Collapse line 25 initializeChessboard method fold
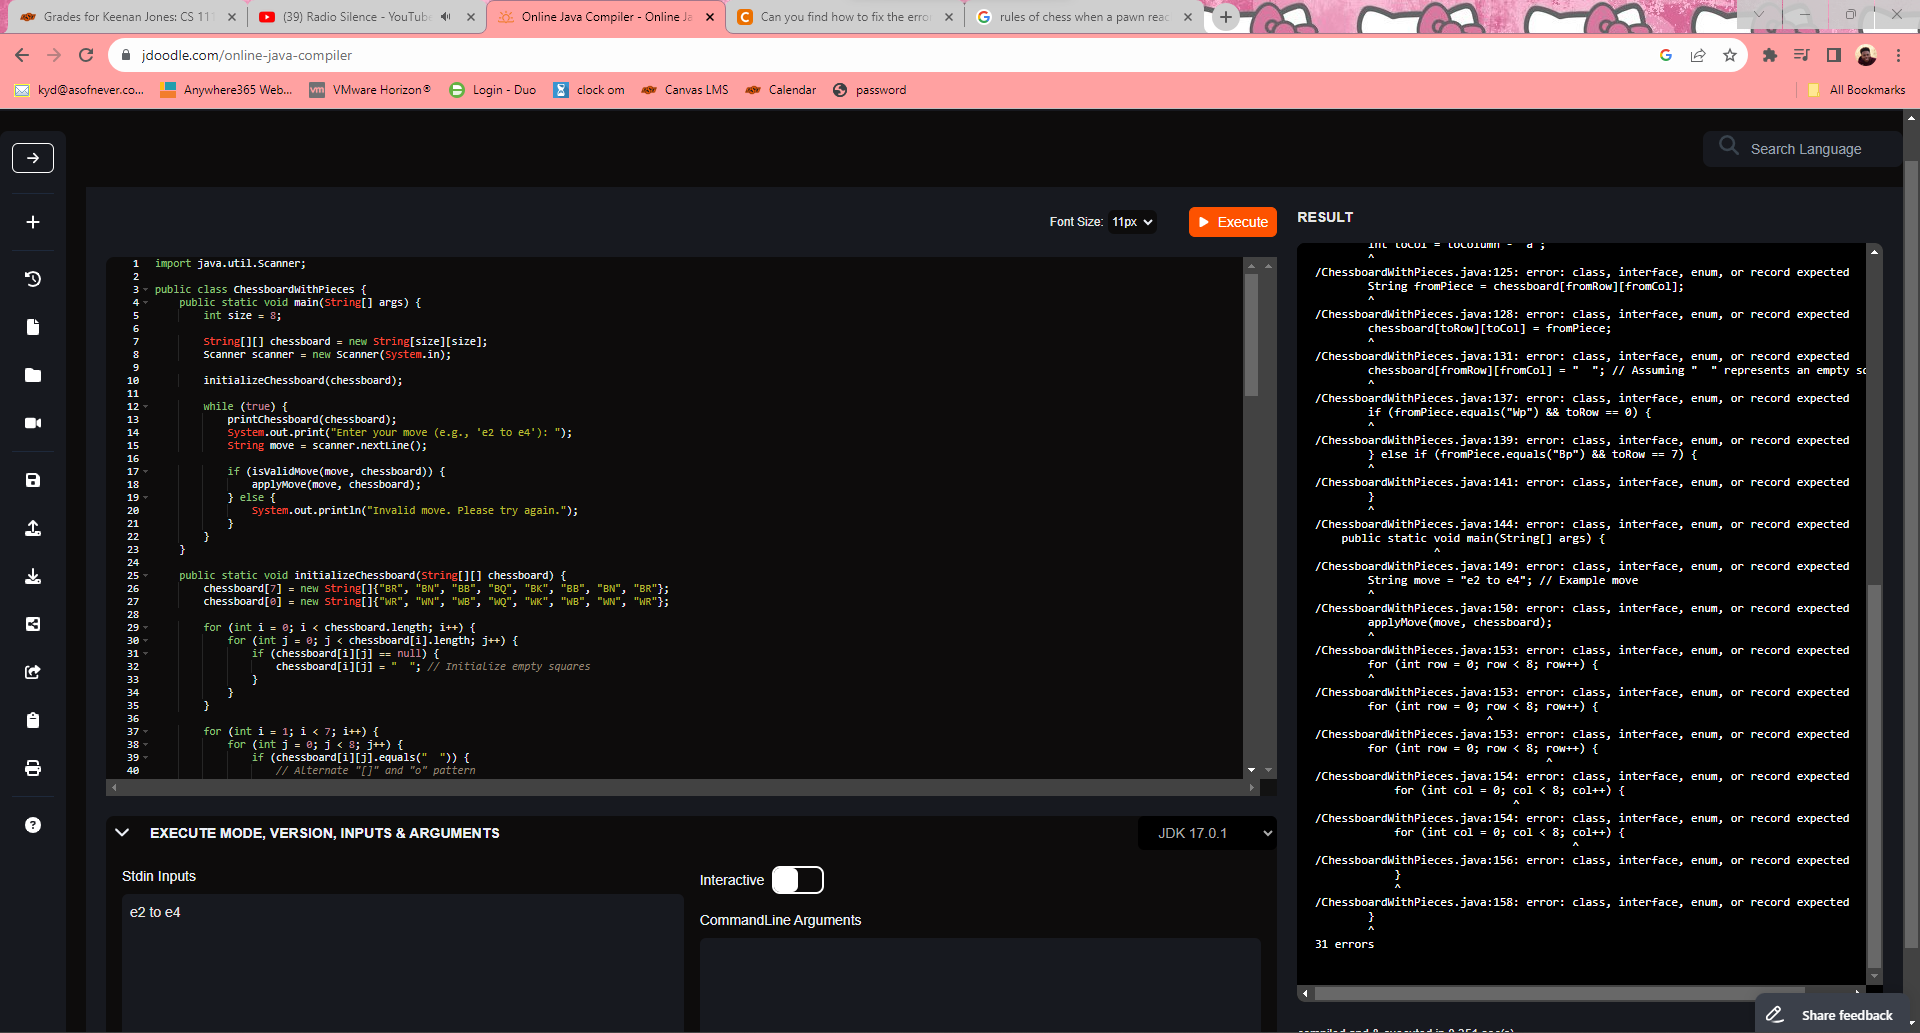 point(146,575)
